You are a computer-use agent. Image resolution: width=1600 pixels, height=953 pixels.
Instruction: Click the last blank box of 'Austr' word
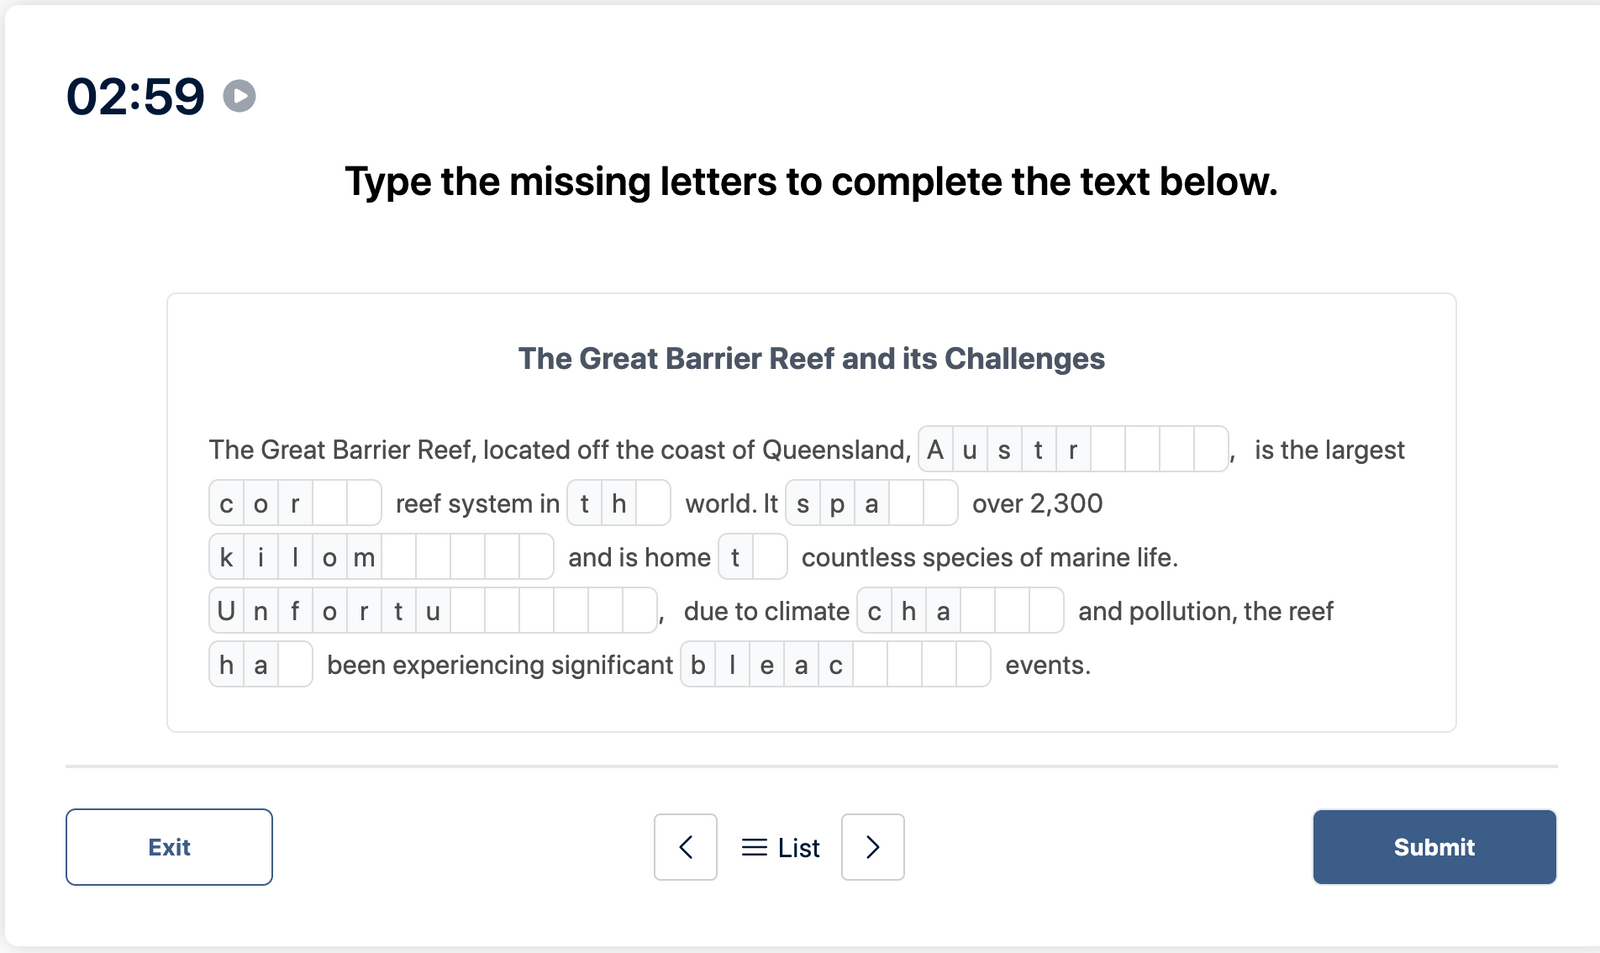(1211, 450)
